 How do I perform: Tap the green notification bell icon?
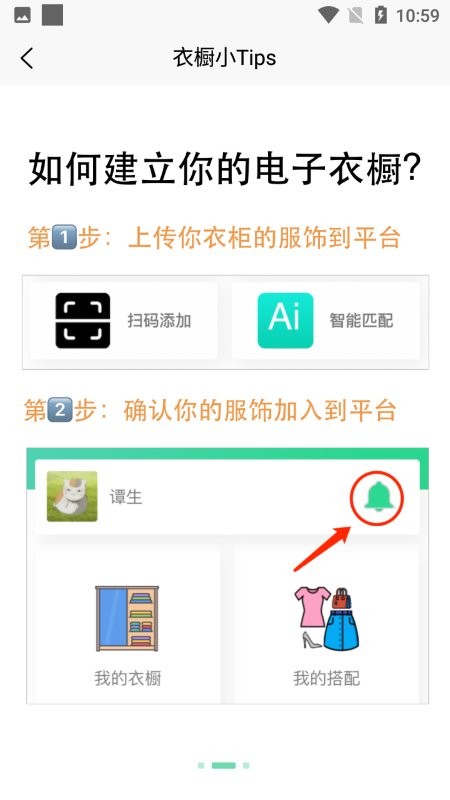tap(378, 497)
